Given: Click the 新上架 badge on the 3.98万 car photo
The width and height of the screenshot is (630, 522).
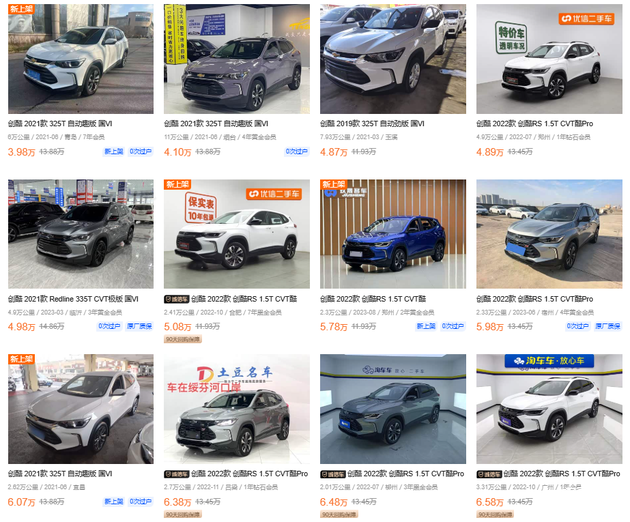Looking at the screenshot, I should 21,9.
